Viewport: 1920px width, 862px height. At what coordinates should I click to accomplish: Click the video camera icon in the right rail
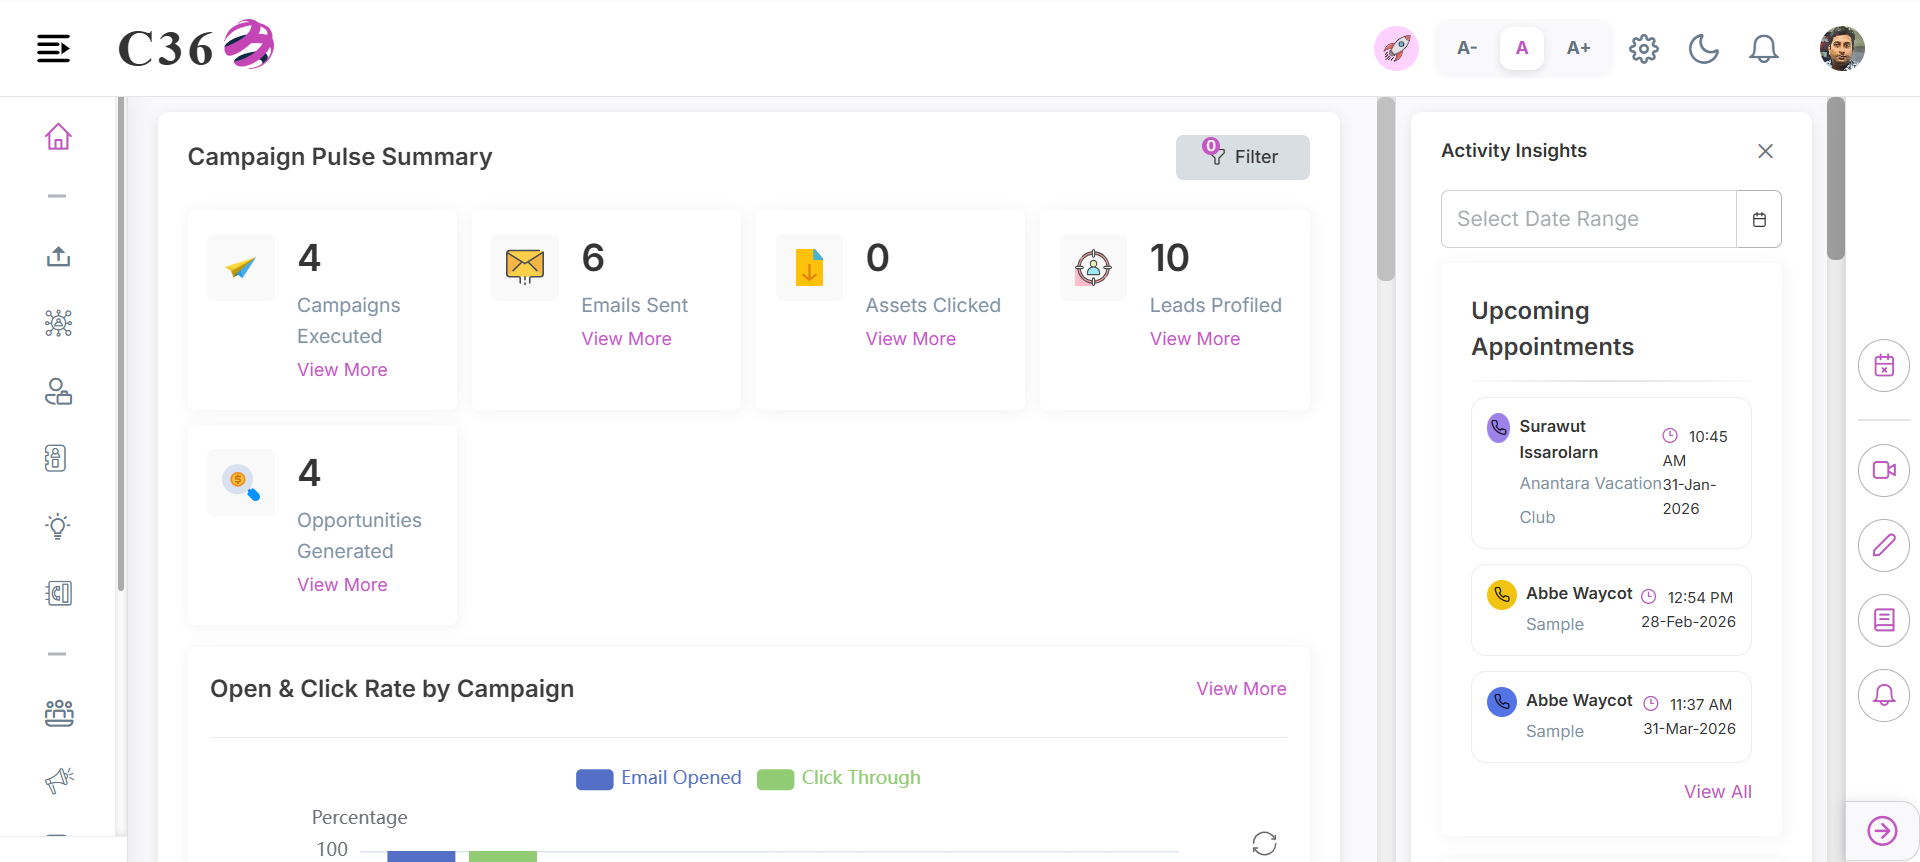point(1884,470)
